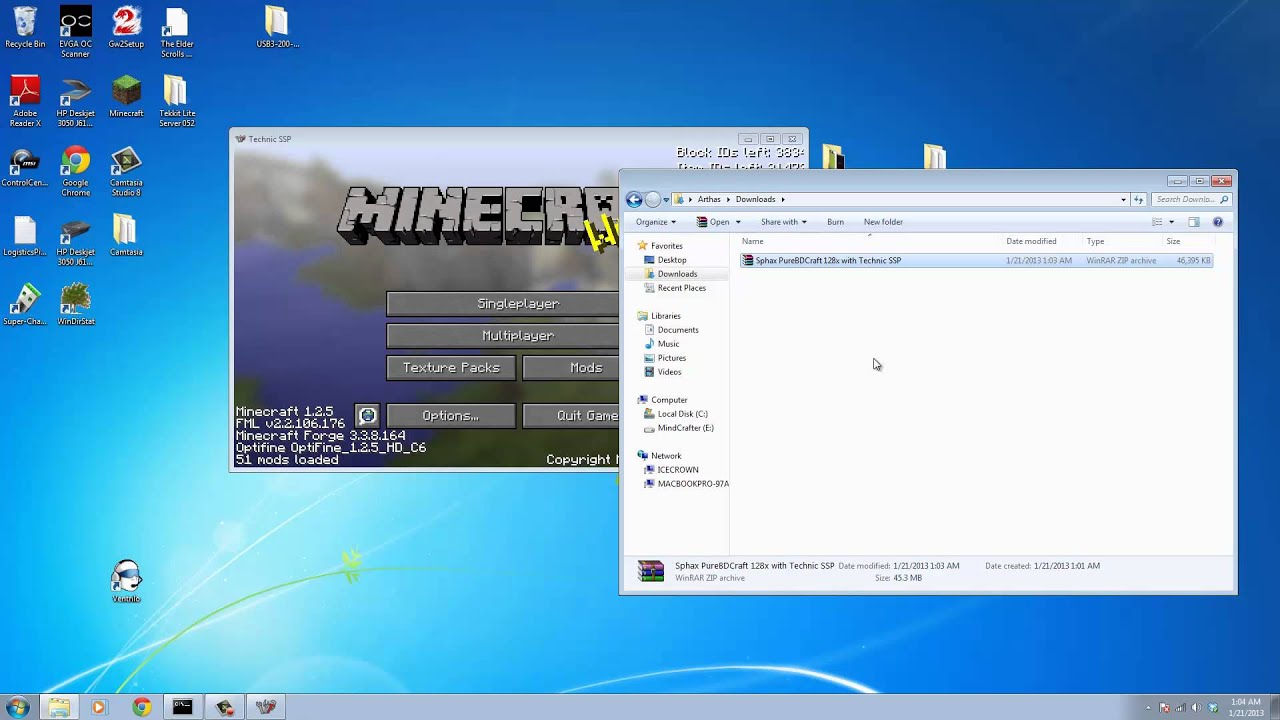Image resolution: width=1280 pixels, height=720 pixels.
Task: Select Documents library in the sidebar
Action: click(678, 330)
